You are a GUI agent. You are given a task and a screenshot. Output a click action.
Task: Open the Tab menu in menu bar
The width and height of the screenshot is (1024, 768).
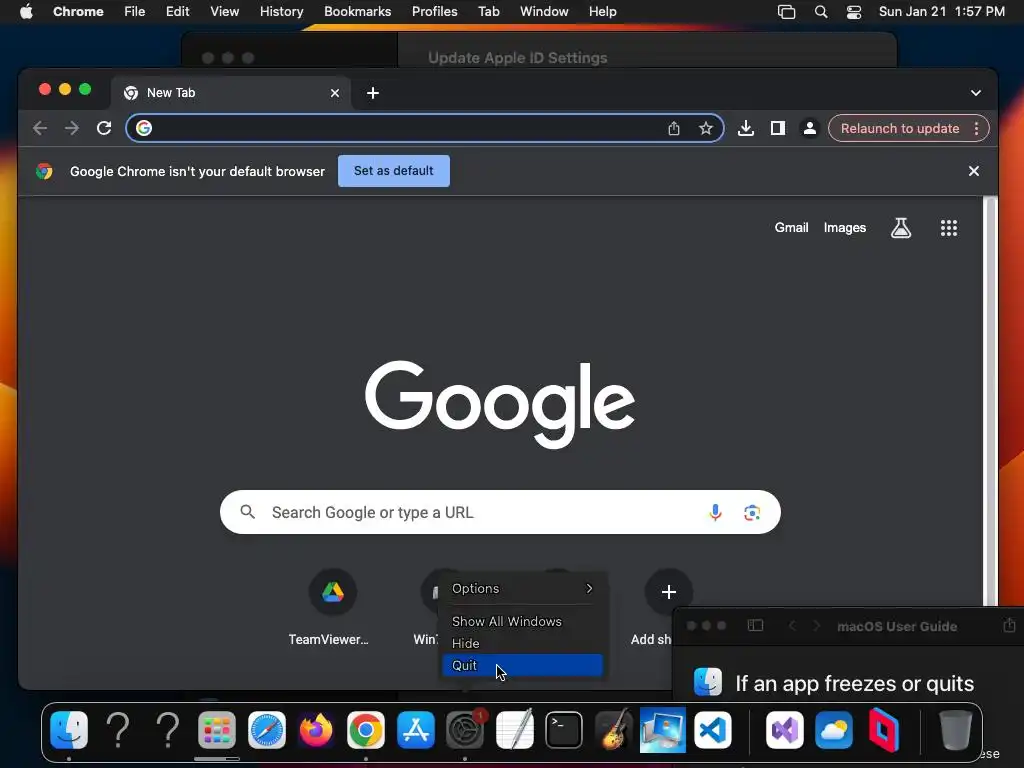tap(488, 12)
